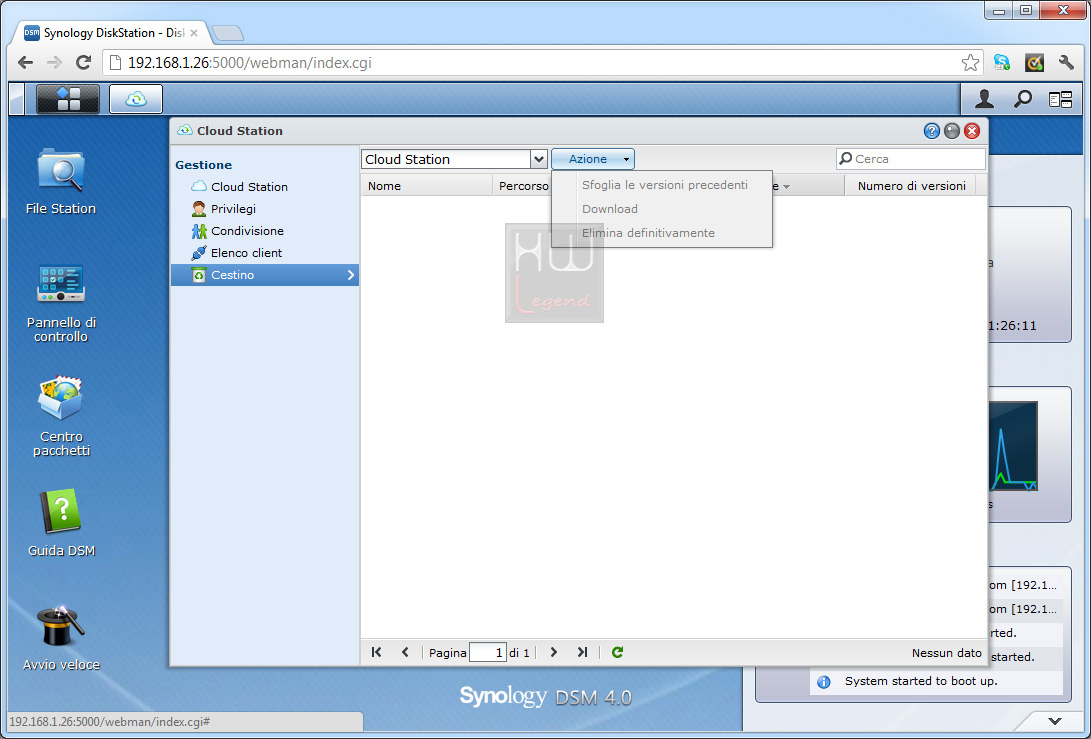
Task: Navigate back in browser
Action: [25, 63]
